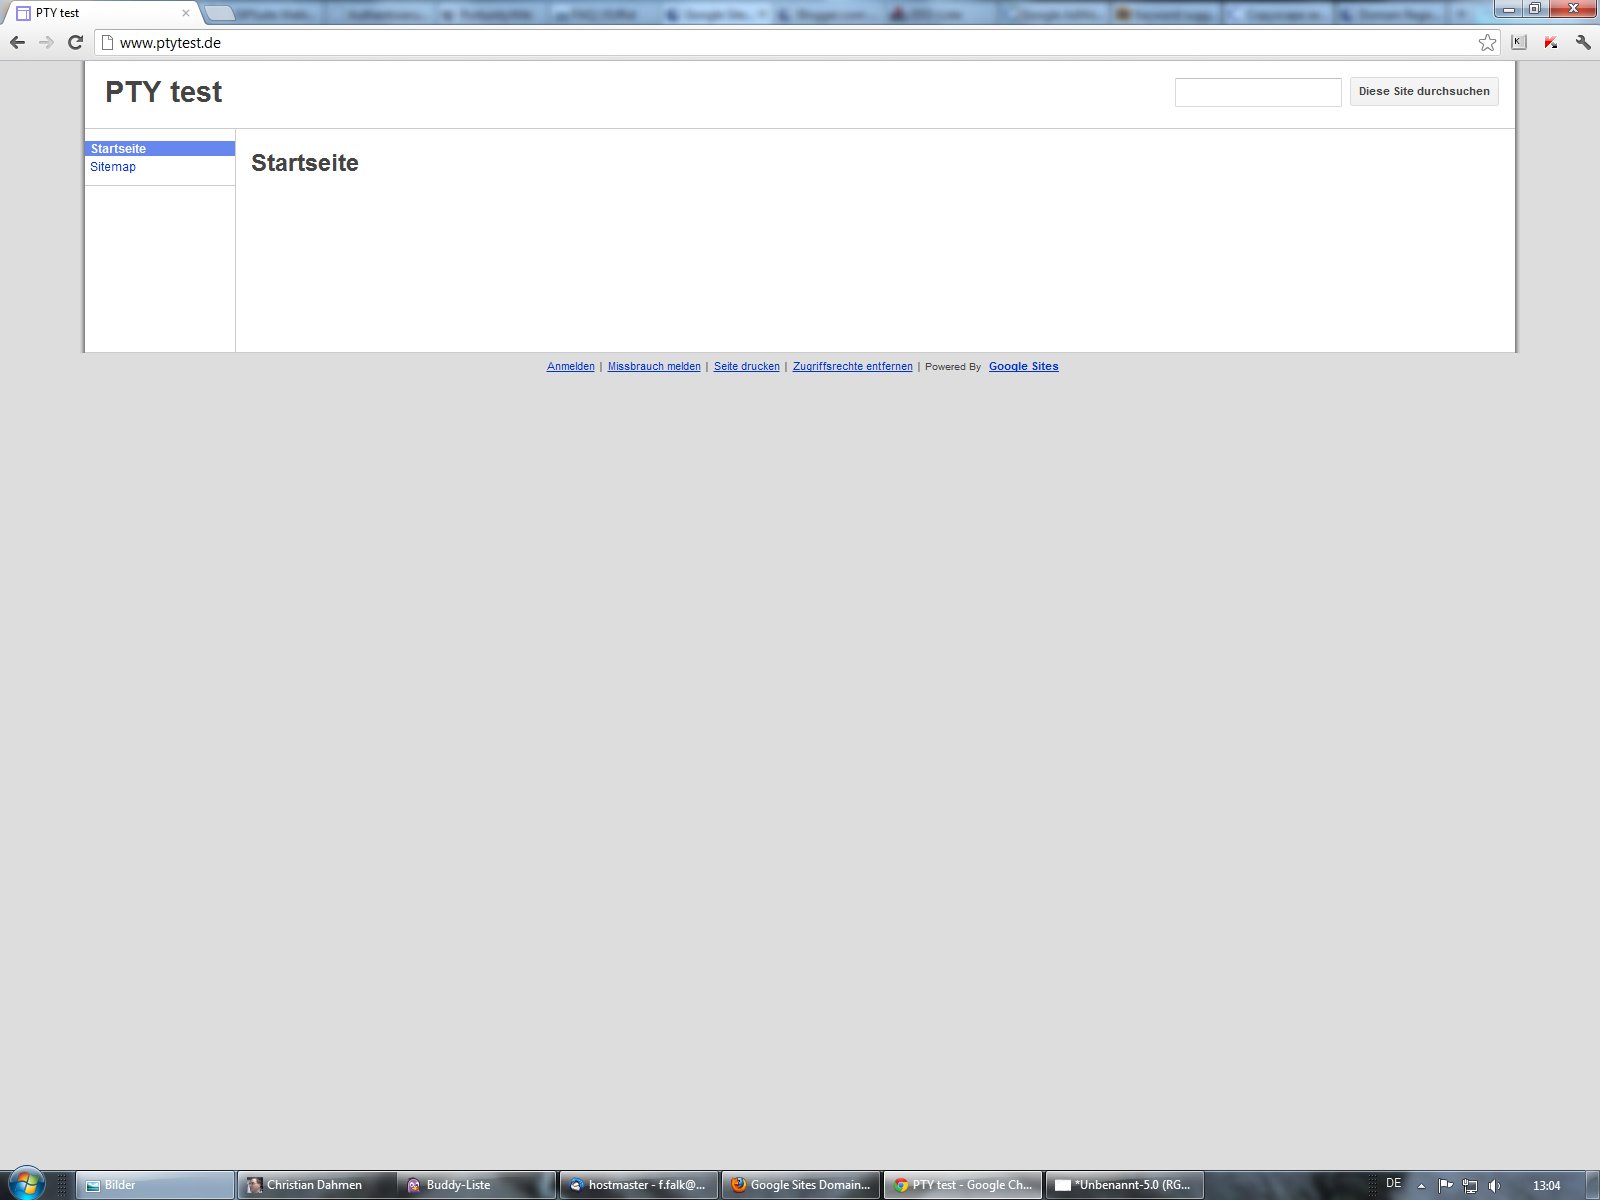Open the Sitemap sidebar link

coord(113,167)
